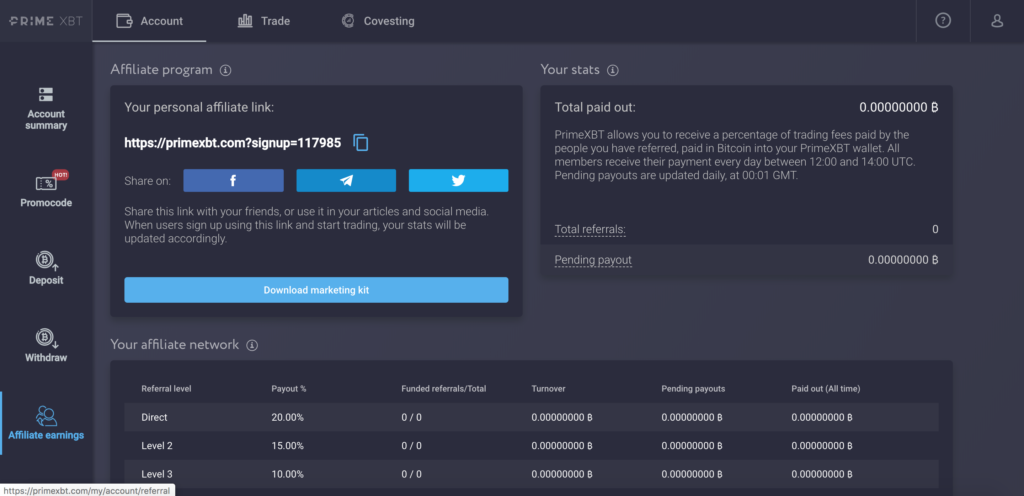This screenshot has height=496, width=1024.
Task: Click the Affiliate earnings people icon
Action: [46, 416]
